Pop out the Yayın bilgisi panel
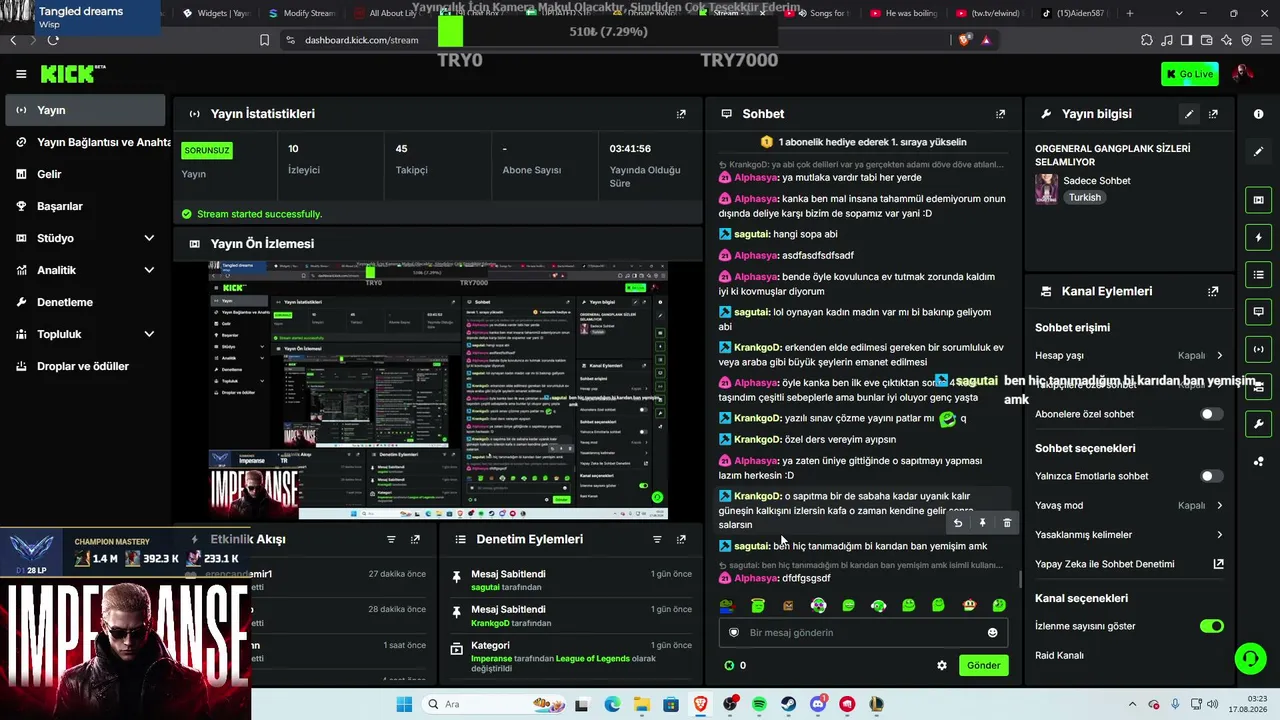1280x720 pixels. coord(1213,114)
